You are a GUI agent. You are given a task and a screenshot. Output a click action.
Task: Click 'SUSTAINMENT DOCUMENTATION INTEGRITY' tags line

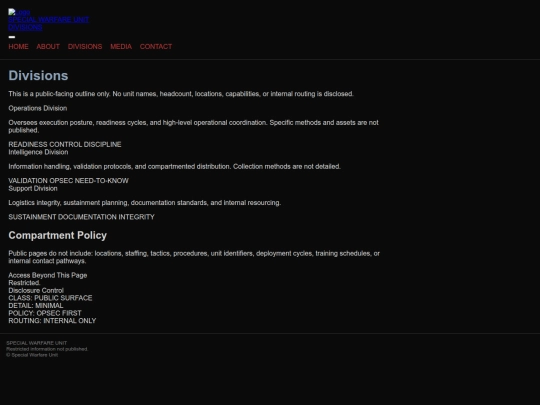pyautogui.click(x=82, y=217)
